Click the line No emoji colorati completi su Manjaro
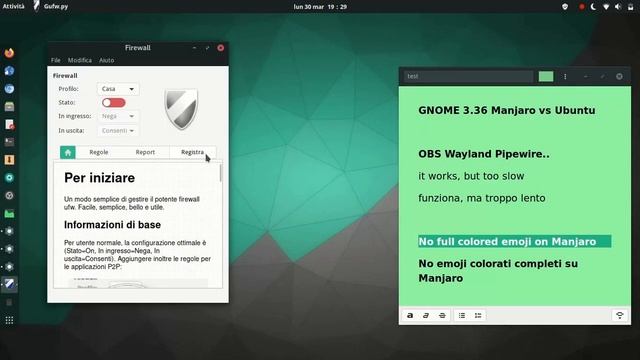Image resolution: width=640 pixels, height=360 pixels. [498, 271]
